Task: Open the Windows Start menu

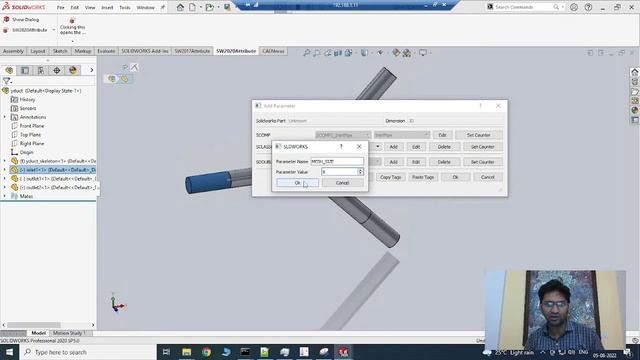Action: 9,352
